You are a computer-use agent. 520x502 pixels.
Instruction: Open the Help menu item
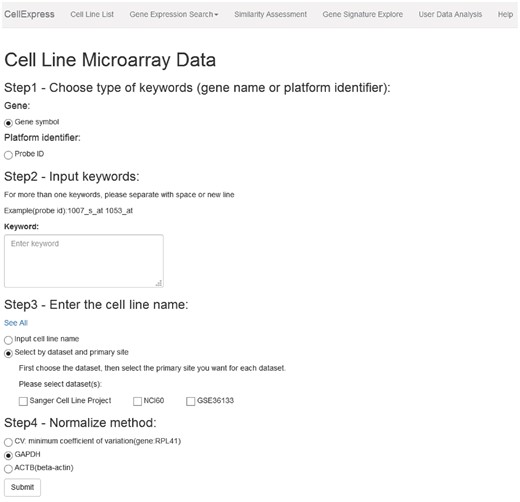[505, 14]
